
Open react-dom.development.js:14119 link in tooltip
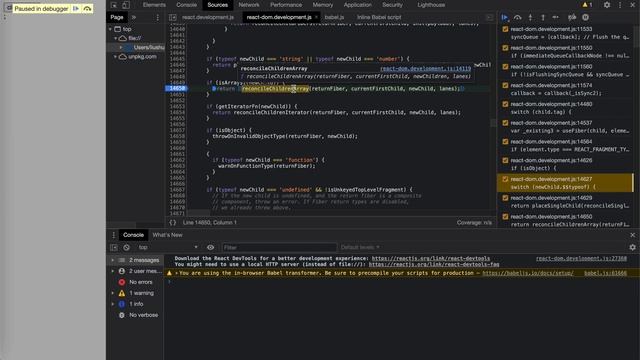click(425, 69)
